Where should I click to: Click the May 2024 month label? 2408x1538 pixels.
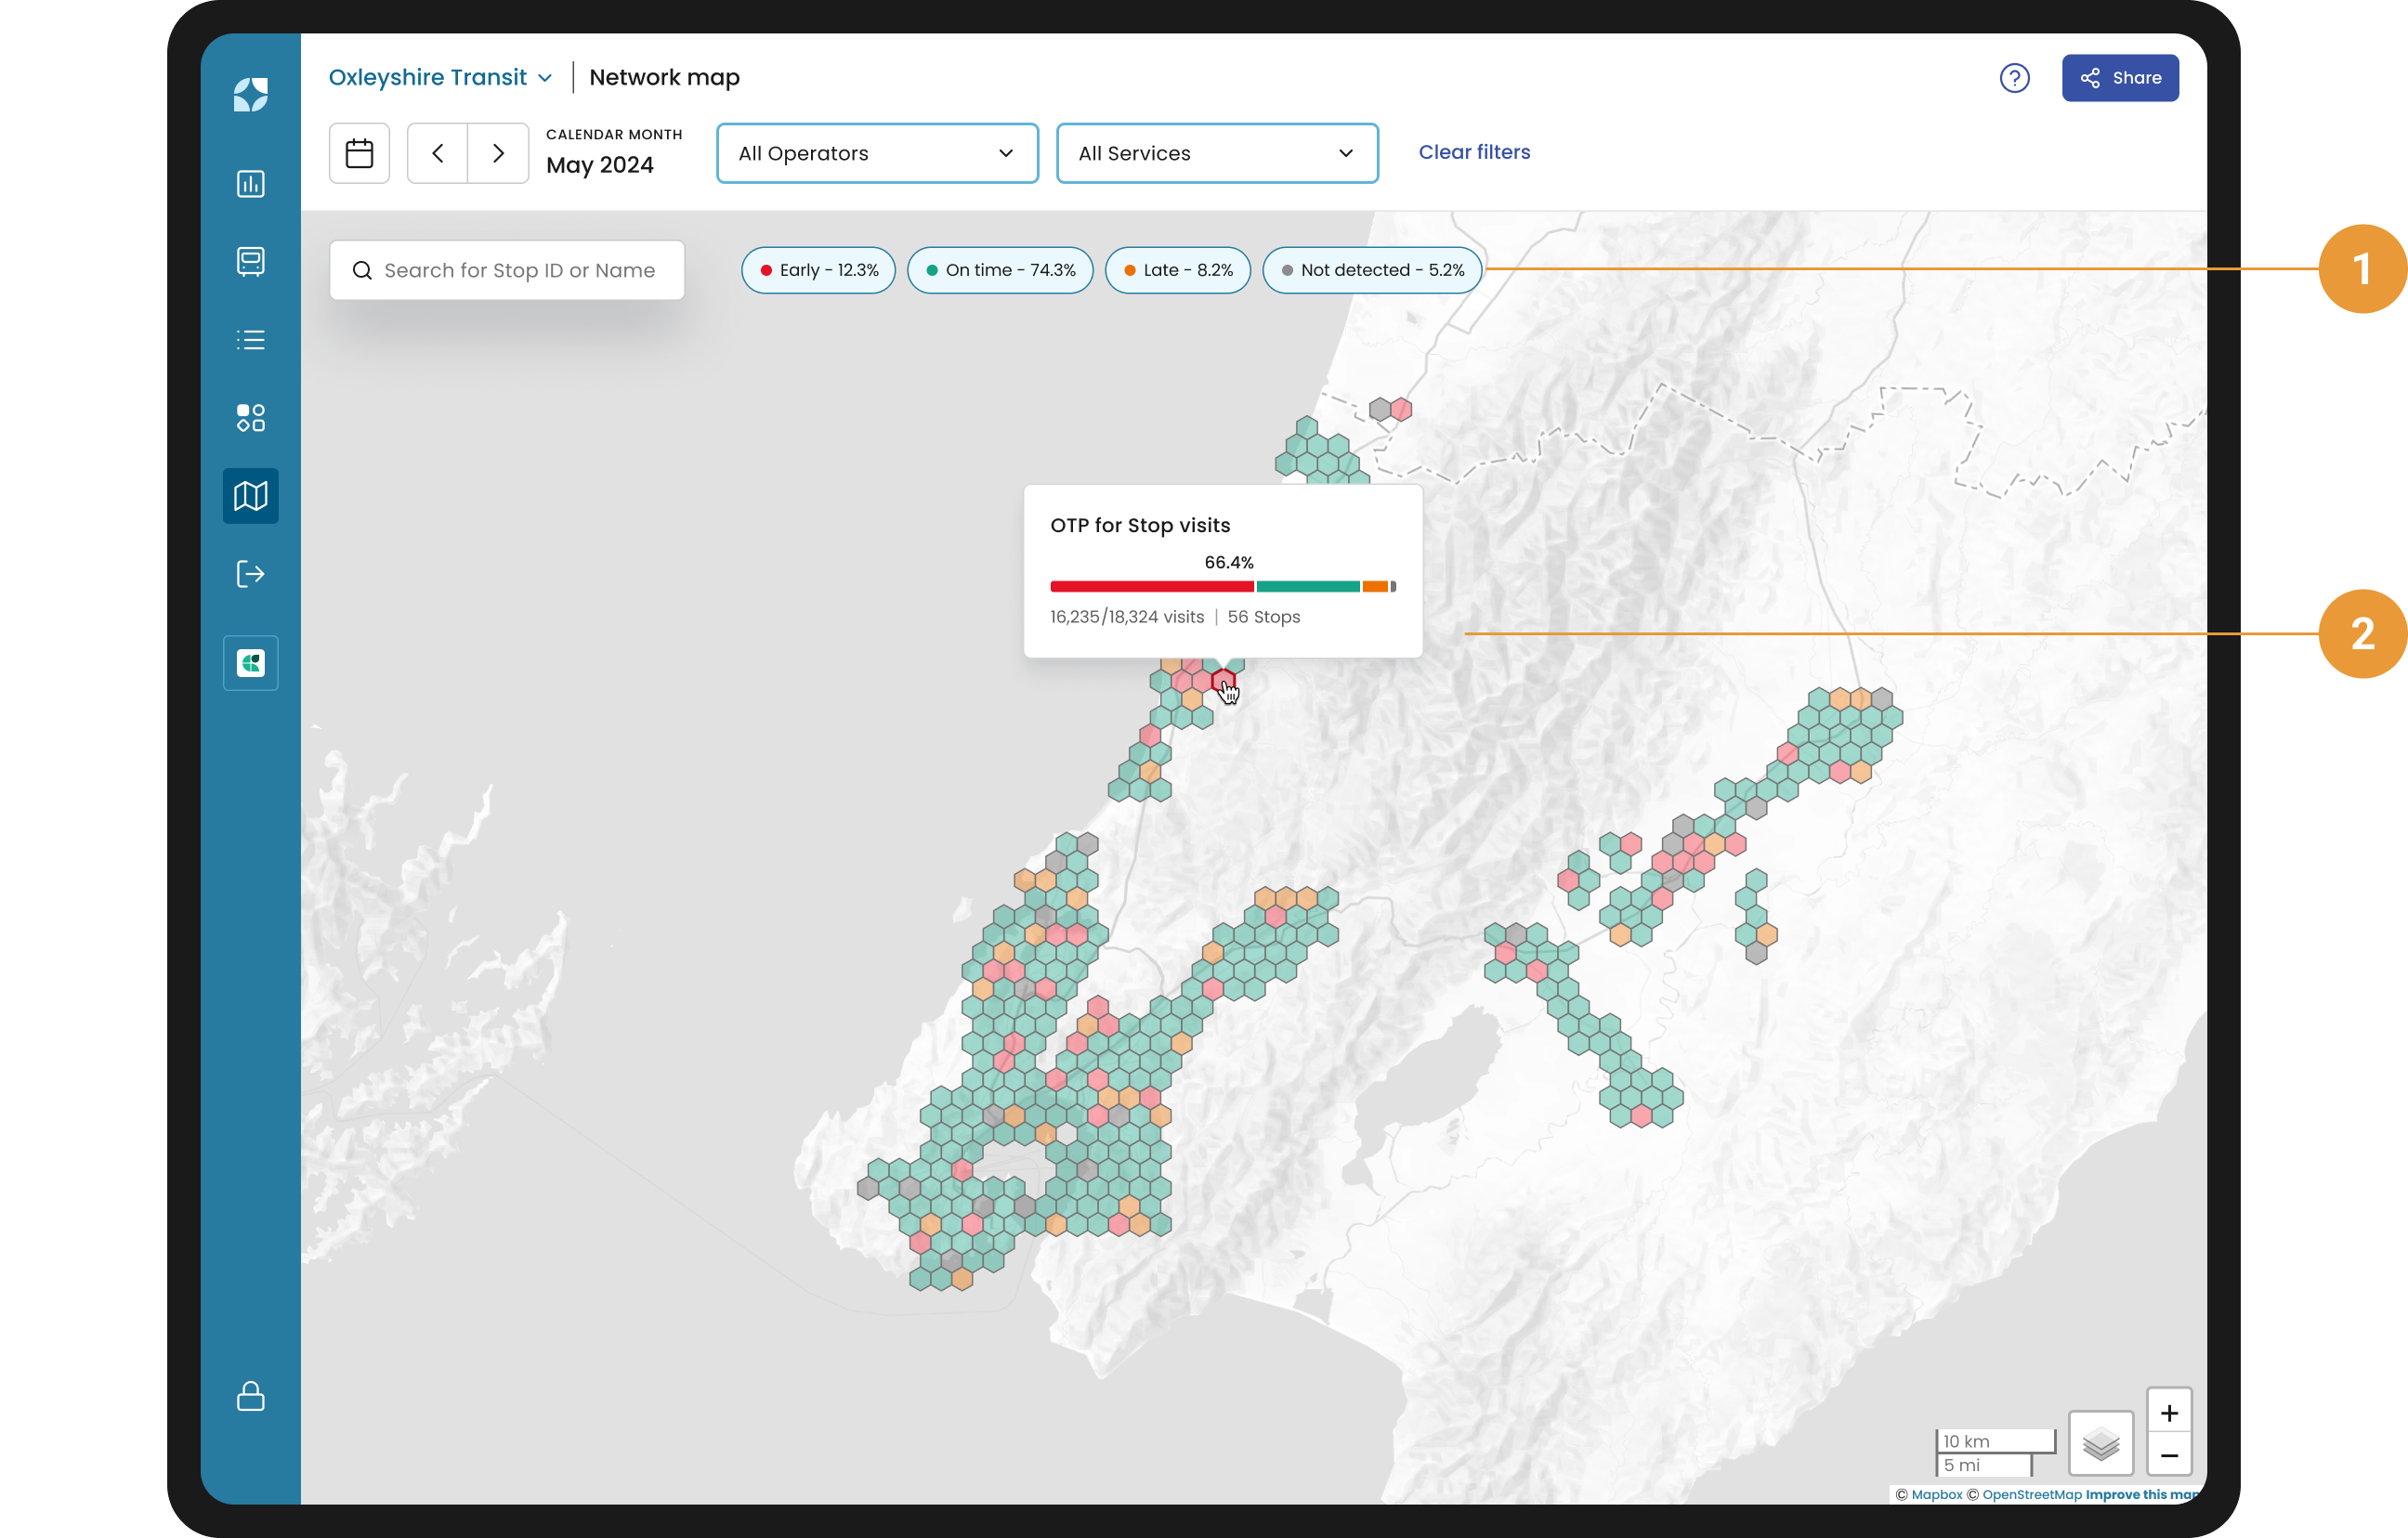[x=600, y=165]
